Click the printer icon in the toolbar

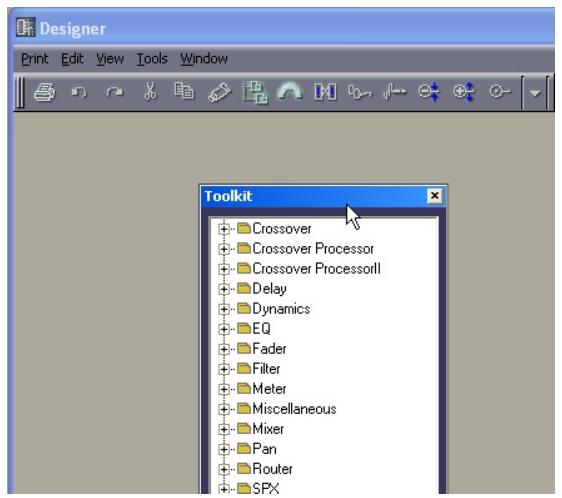click(44, 93)
